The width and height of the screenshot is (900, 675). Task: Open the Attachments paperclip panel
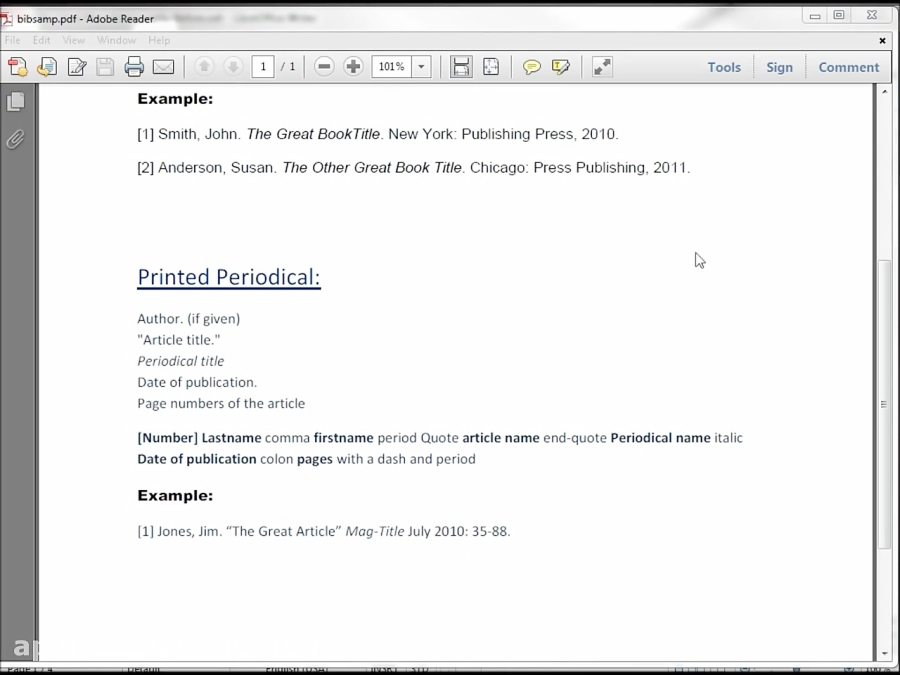click(16, 140)
